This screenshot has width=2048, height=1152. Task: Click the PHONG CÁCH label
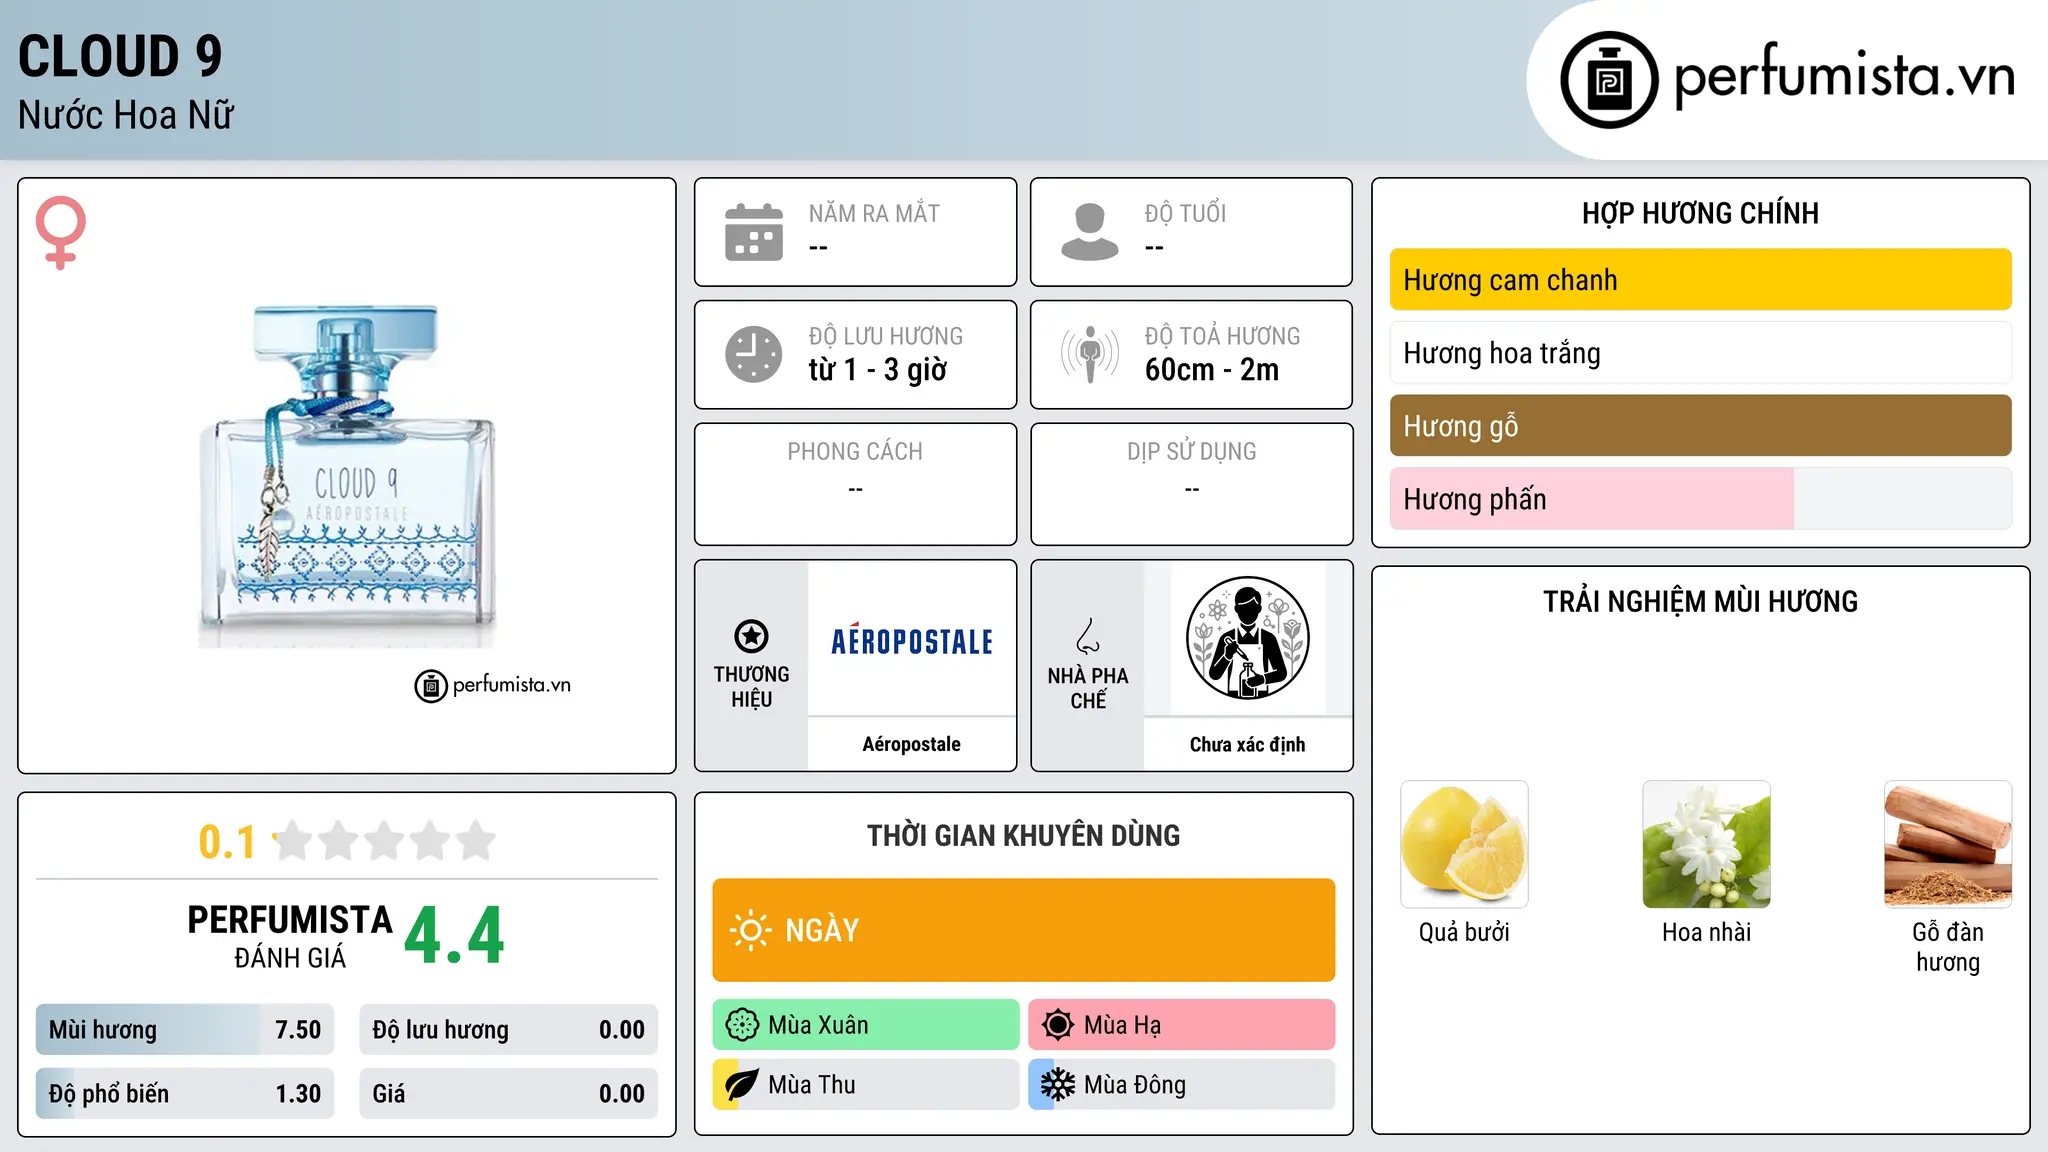coord(855,452)
